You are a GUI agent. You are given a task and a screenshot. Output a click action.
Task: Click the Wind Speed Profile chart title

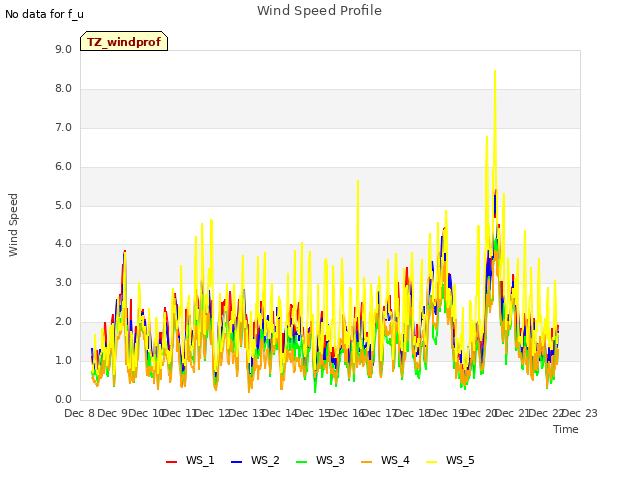pyautogui.click(x=319, y=11)
